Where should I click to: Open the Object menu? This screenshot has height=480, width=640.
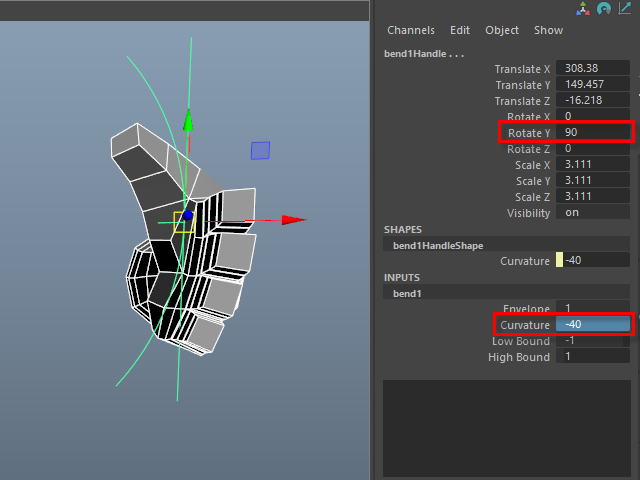tap(502, 30)
